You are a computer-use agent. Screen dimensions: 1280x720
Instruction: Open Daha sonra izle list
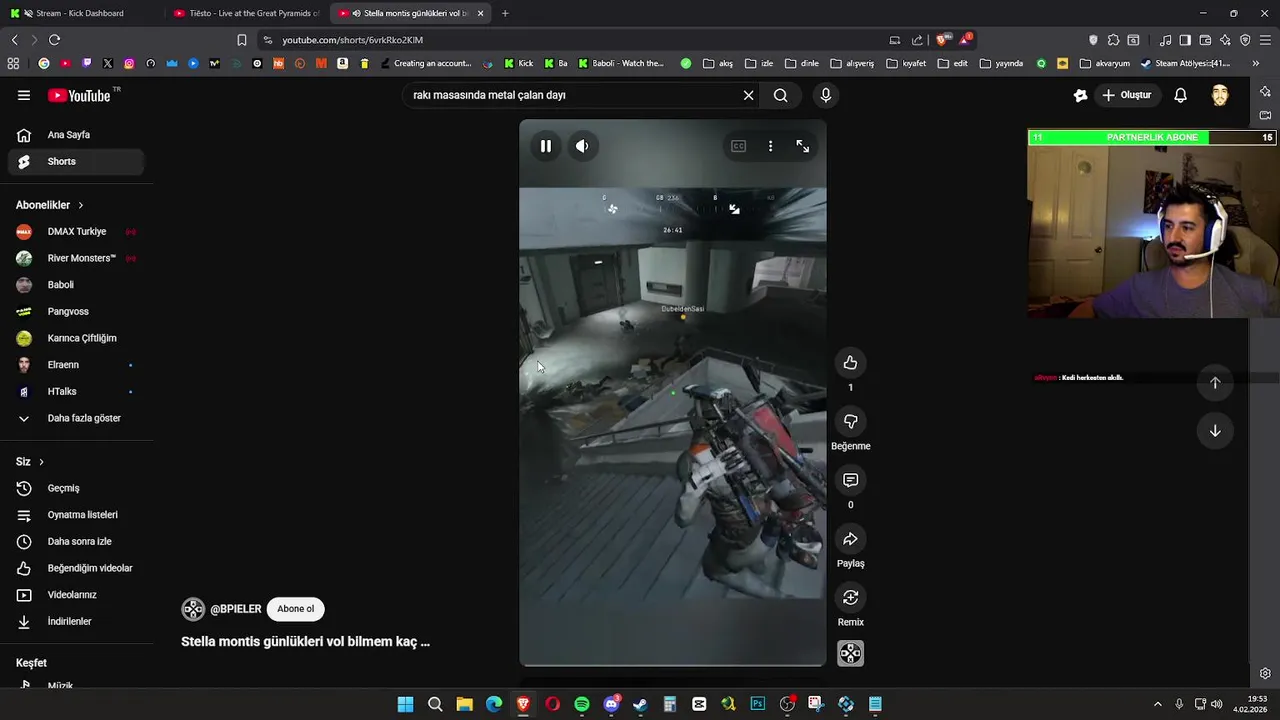(x=76, y=541)
